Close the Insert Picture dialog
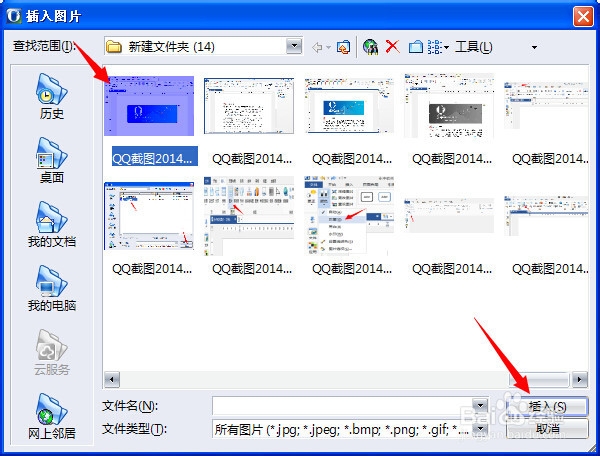600x456 pixels. (x=583, y=16)
